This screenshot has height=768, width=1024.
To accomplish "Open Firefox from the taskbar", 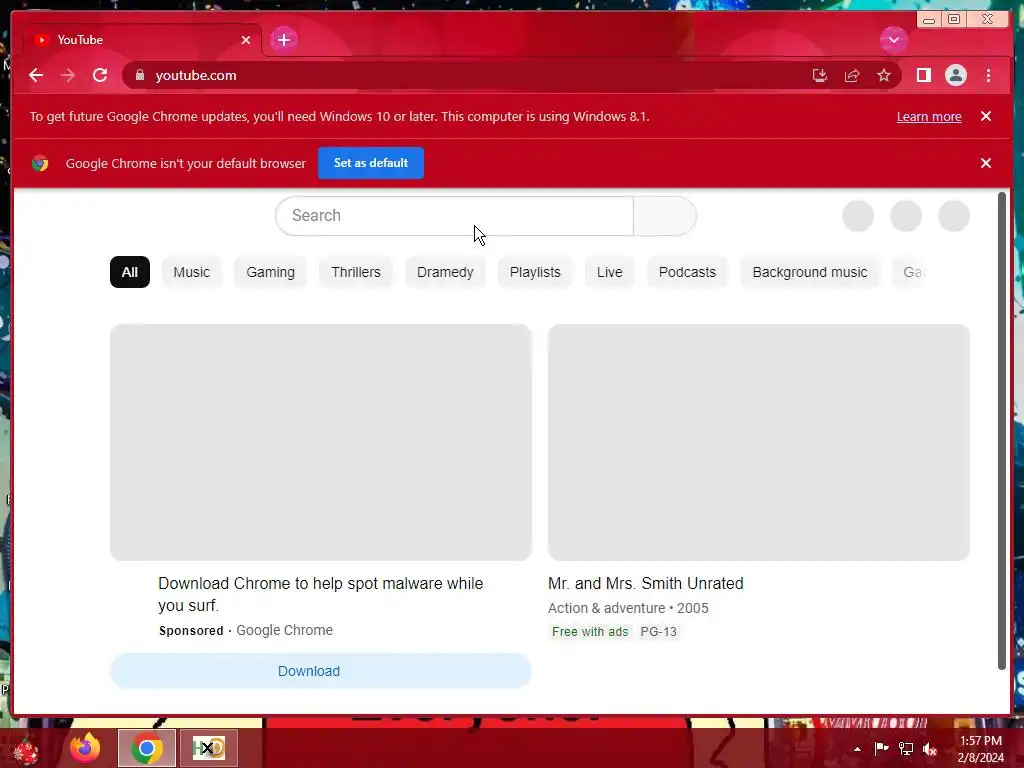I will pos(85,748).
